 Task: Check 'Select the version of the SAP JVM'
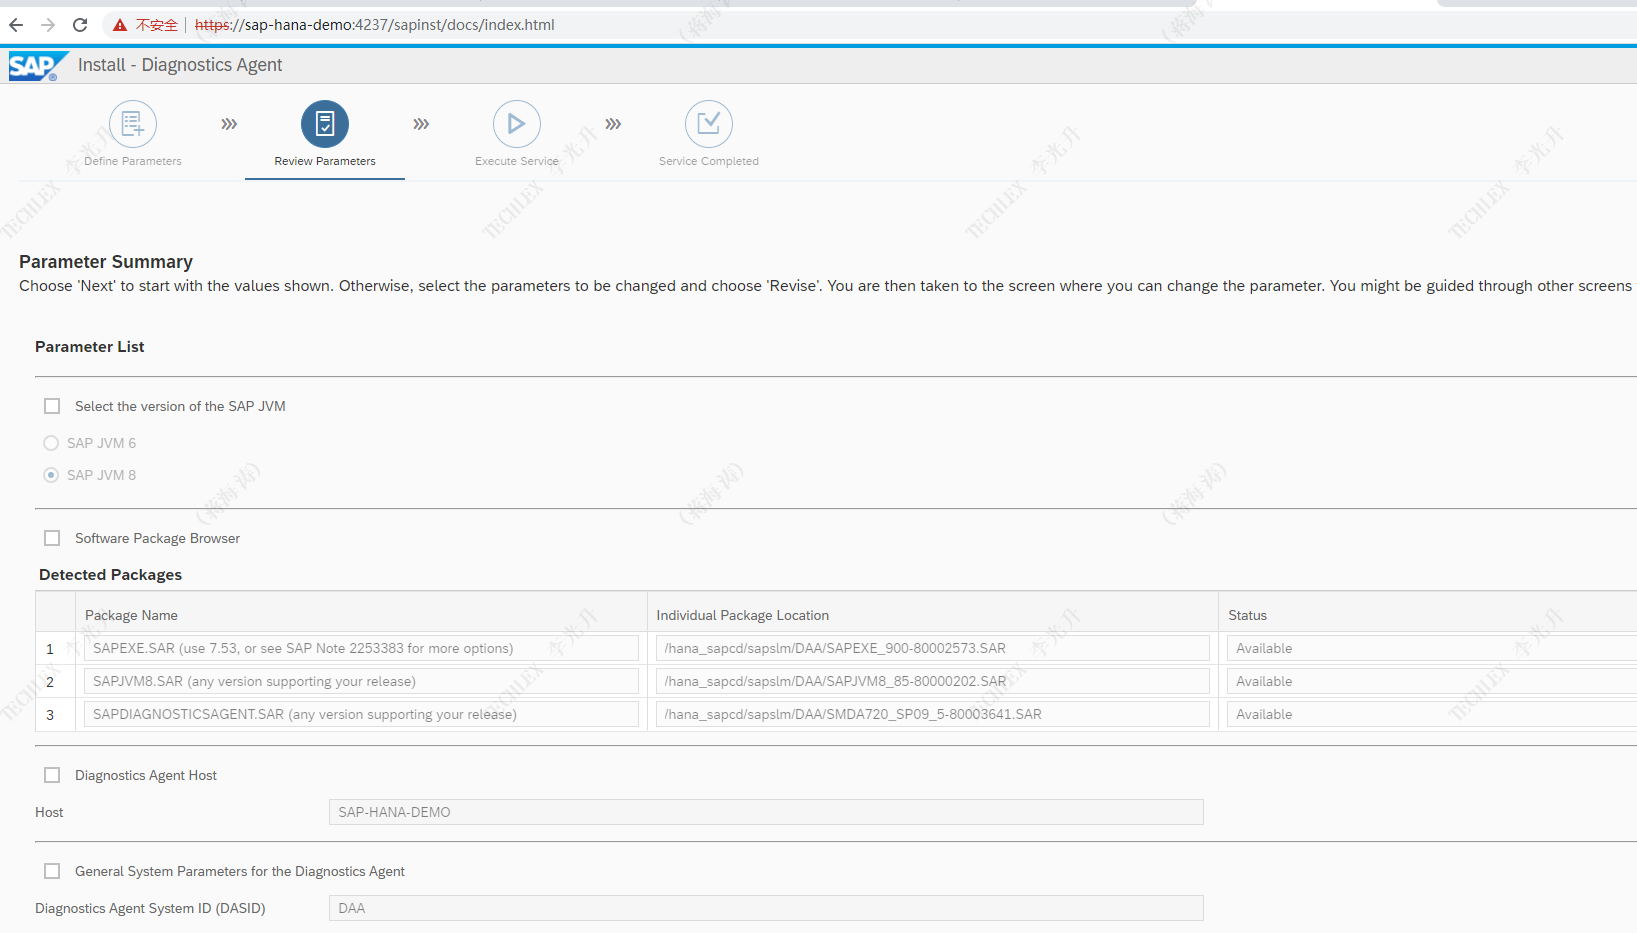pos(52,406)
